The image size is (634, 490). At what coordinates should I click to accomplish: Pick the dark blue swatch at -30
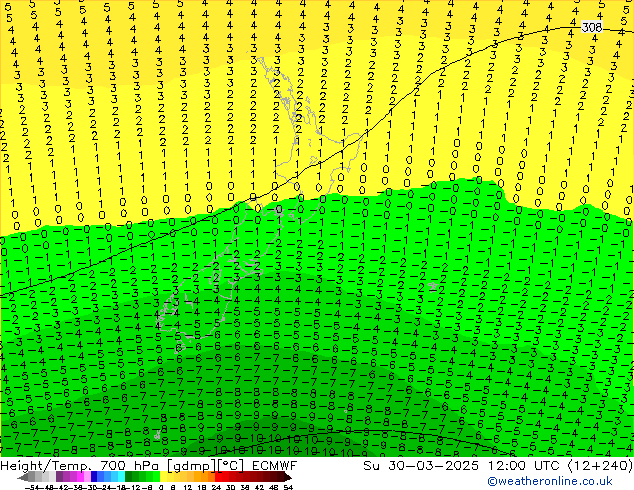pos(94,477)
